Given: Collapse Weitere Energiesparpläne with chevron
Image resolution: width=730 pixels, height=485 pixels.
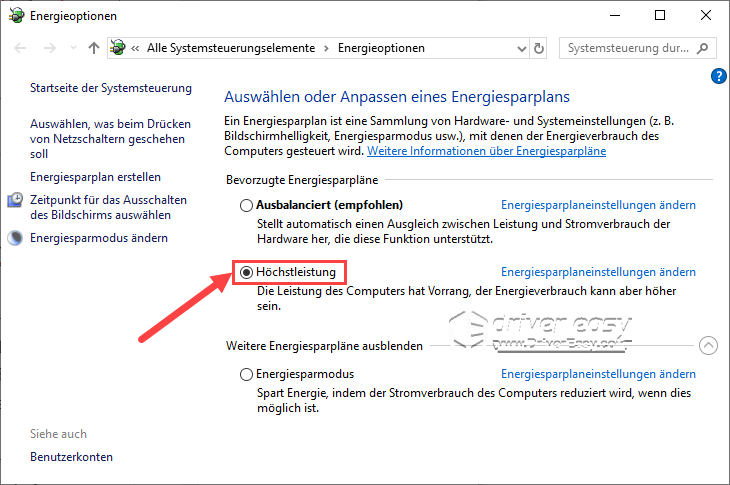Looking at the screenshot, I should click(708, 345).
